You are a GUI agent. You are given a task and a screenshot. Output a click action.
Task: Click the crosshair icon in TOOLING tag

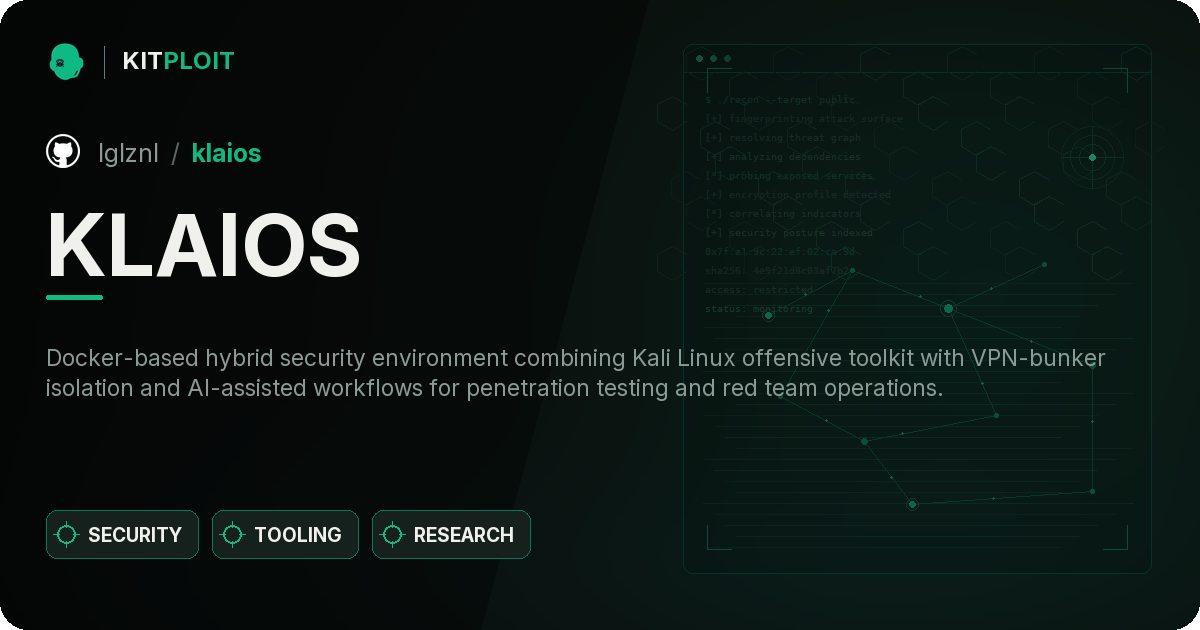pos(233,535)
